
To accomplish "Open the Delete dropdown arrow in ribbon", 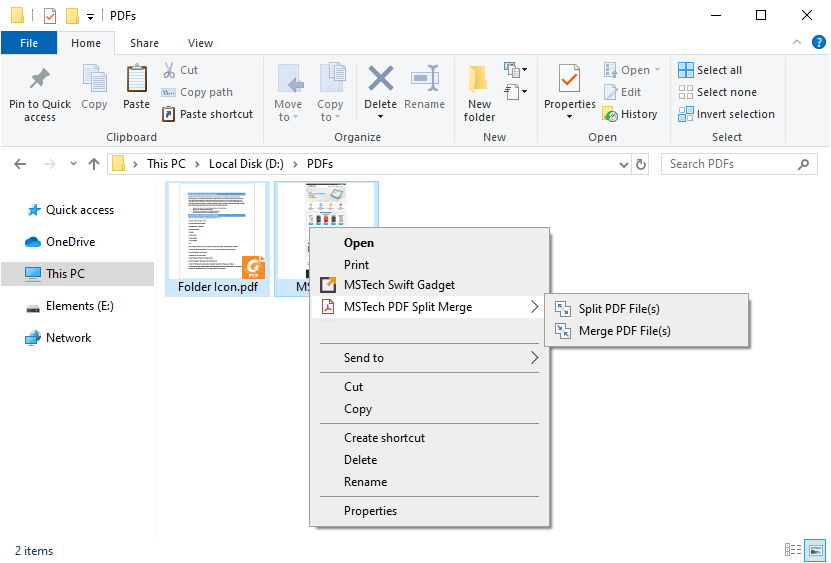I will coord(381,117).
